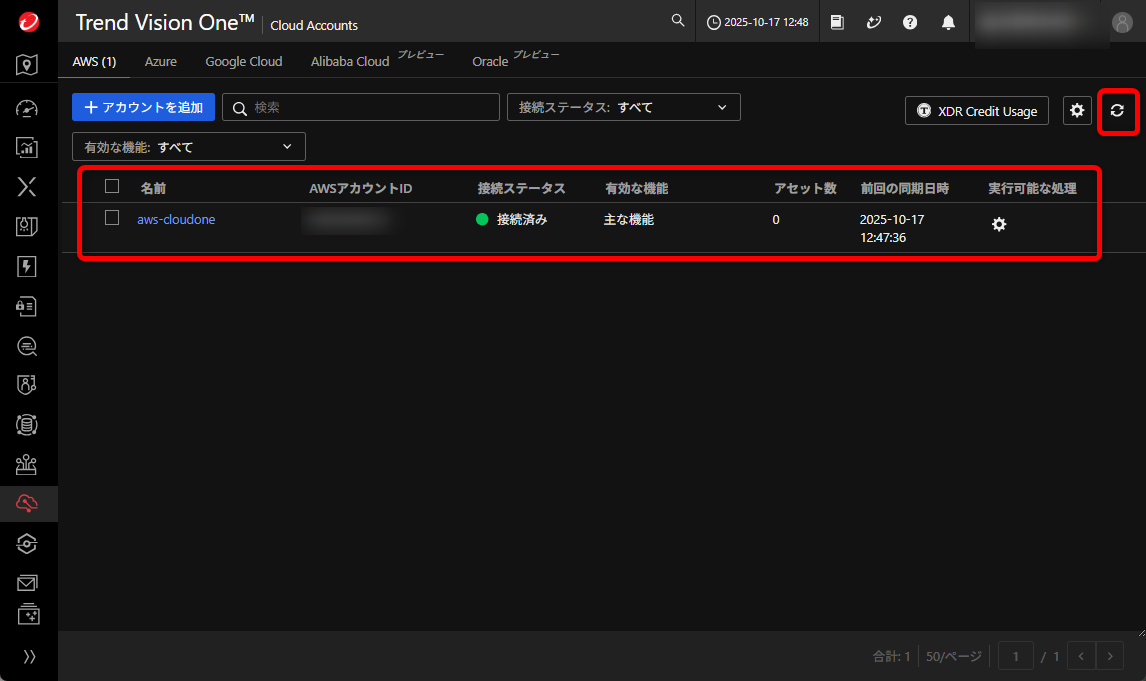1146x681 pixels.
Task: Open the database stack sidebar icon
Action: point(27,425)
